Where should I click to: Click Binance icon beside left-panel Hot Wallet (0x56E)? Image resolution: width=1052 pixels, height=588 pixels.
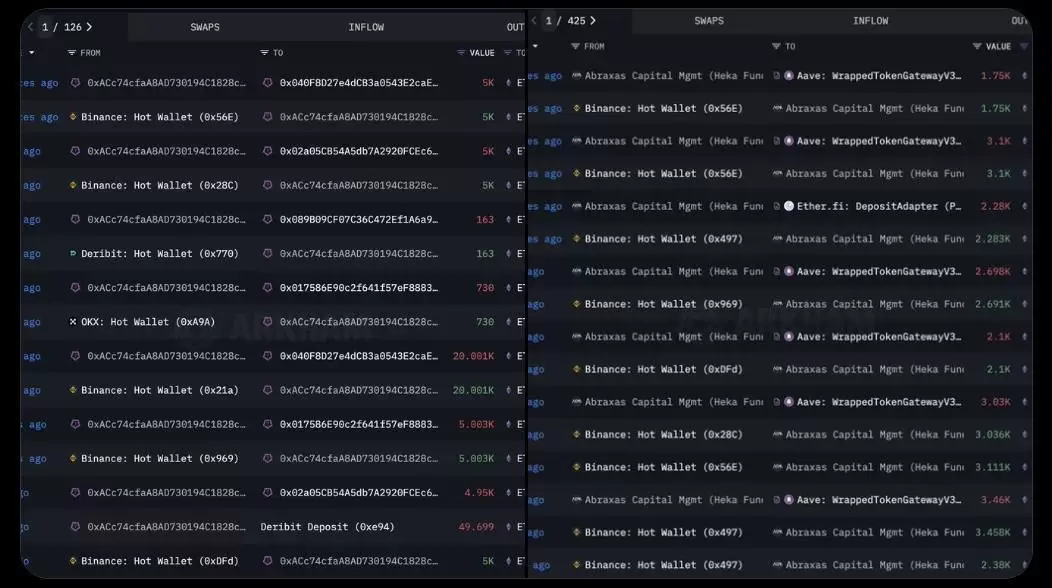72,117
